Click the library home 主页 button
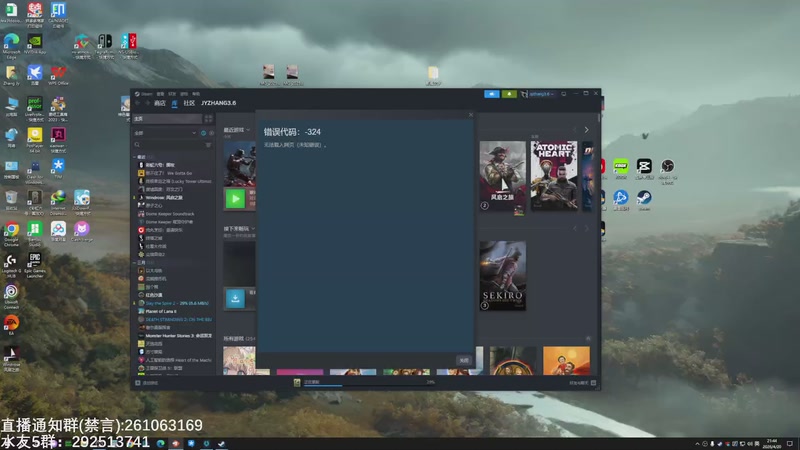This screenshot has width=800, height=450. click(x=167, y=118)
